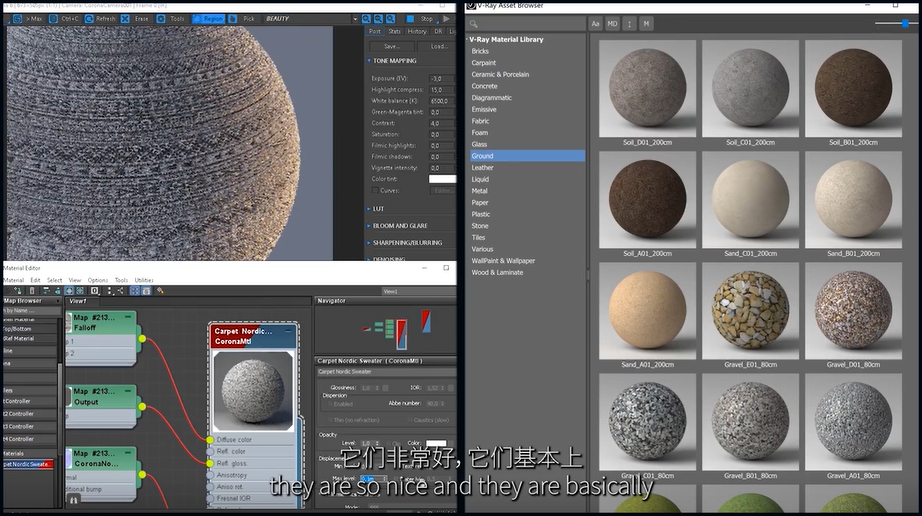The image size is (922, 516).
Task: Select the Ceramic & Porcelain category
Action: click(500, 75)
